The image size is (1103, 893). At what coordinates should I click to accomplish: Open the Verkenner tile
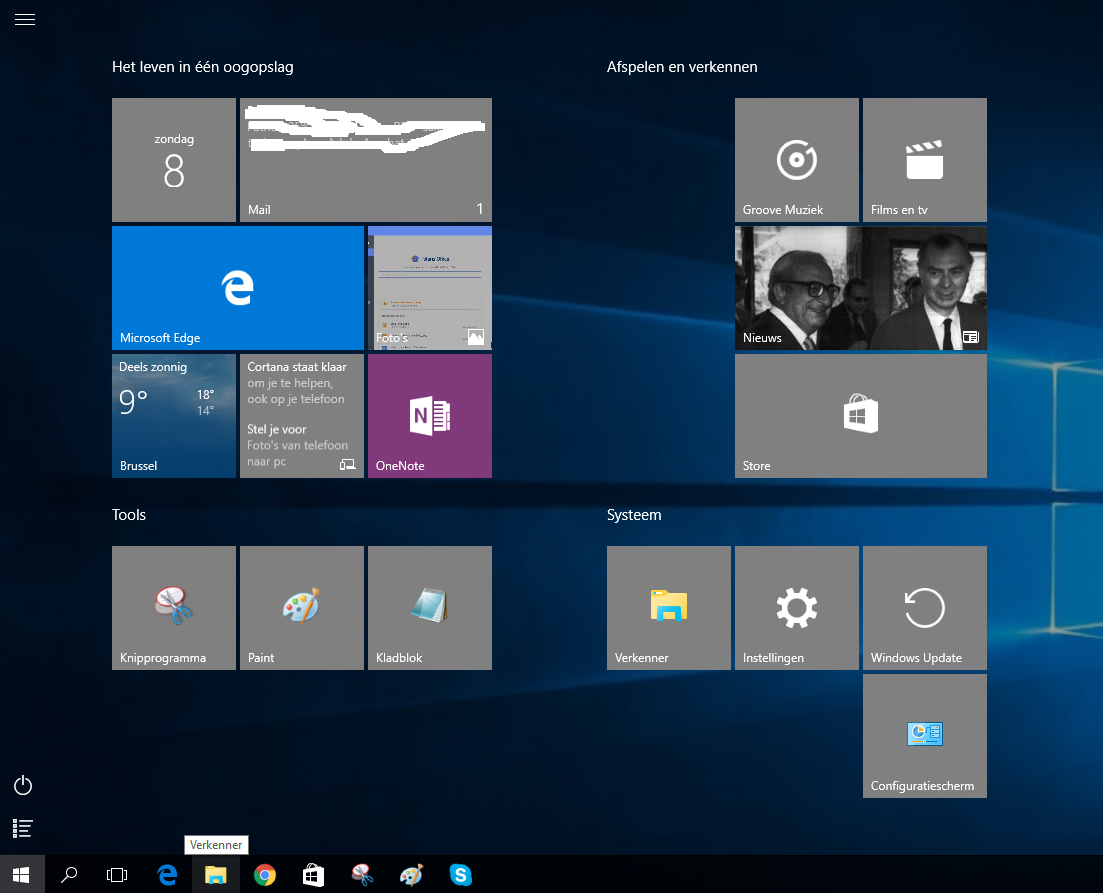tap(669, 608)
